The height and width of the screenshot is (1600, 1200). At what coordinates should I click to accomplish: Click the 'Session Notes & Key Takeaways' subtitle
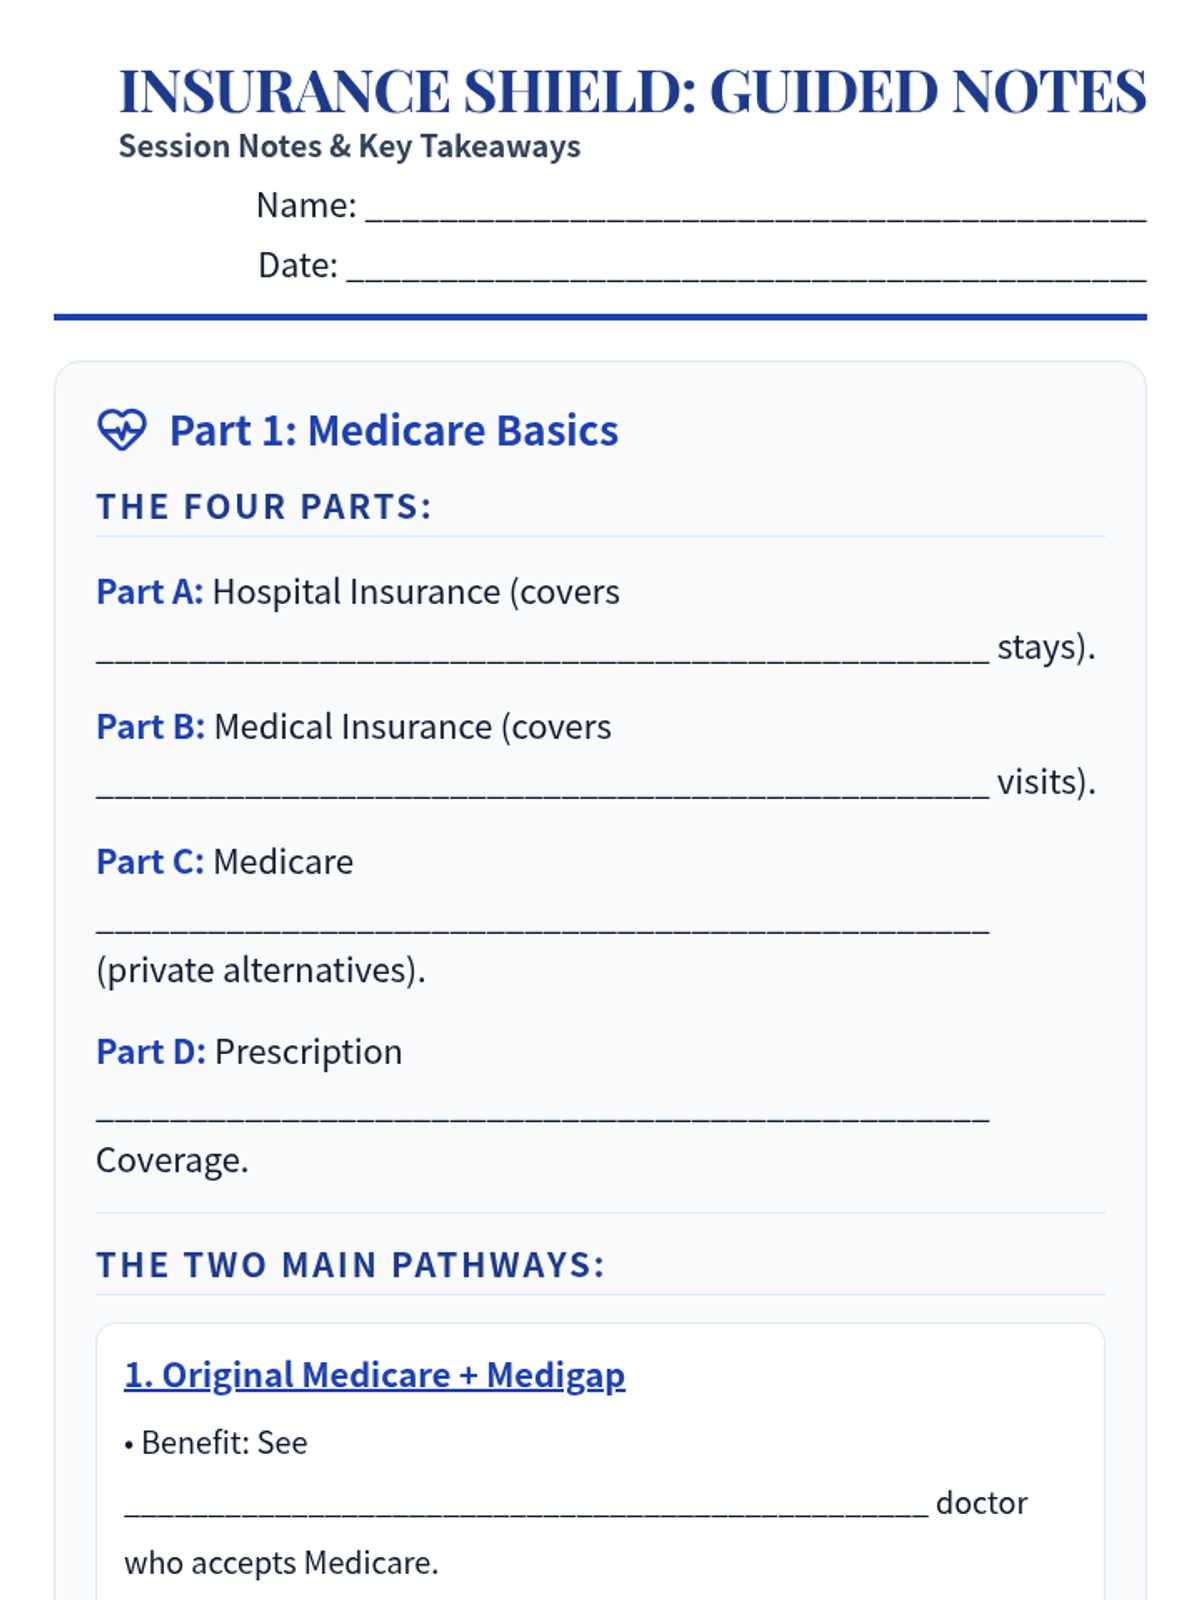tap(349, 146)
